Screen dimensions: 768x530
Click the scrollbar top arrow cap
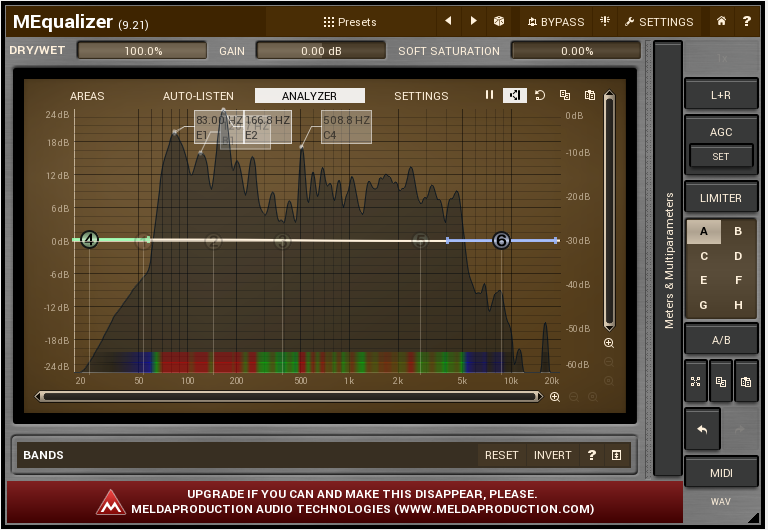pyautogui.click(x=609, y=94)
